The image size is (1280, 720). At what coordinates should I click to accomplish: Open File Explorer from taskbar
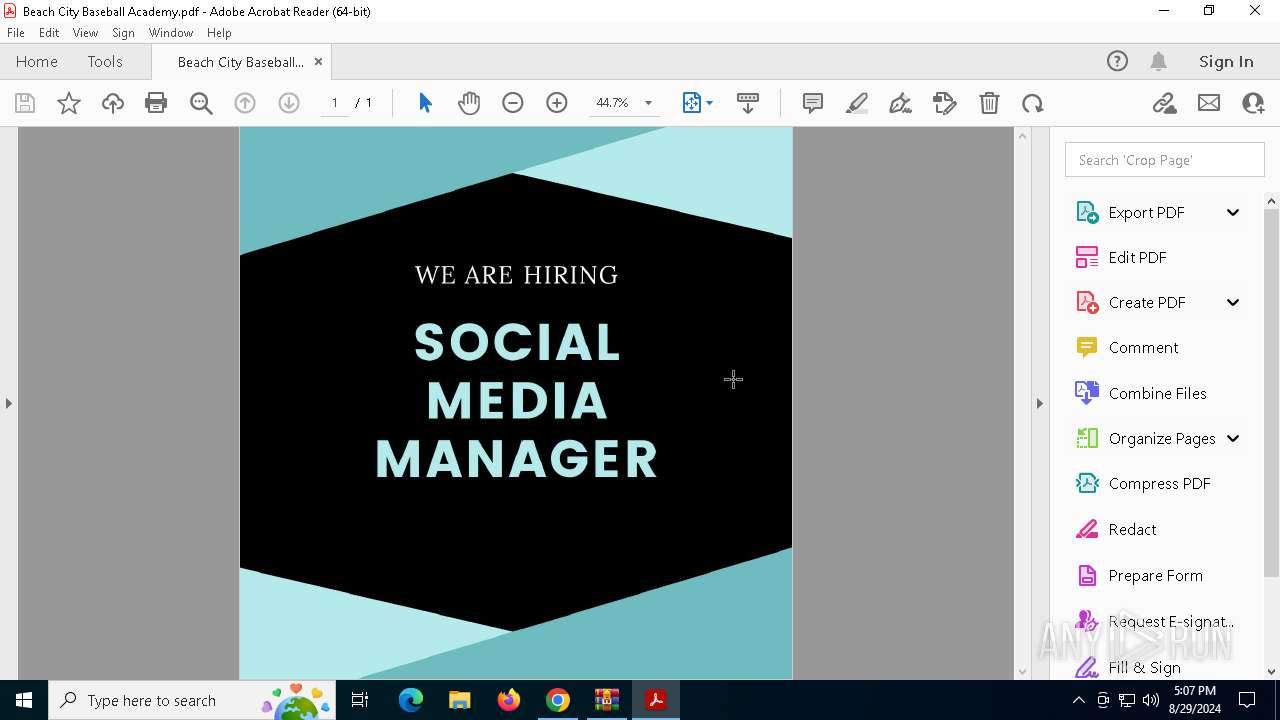click(x=459, y=700)
